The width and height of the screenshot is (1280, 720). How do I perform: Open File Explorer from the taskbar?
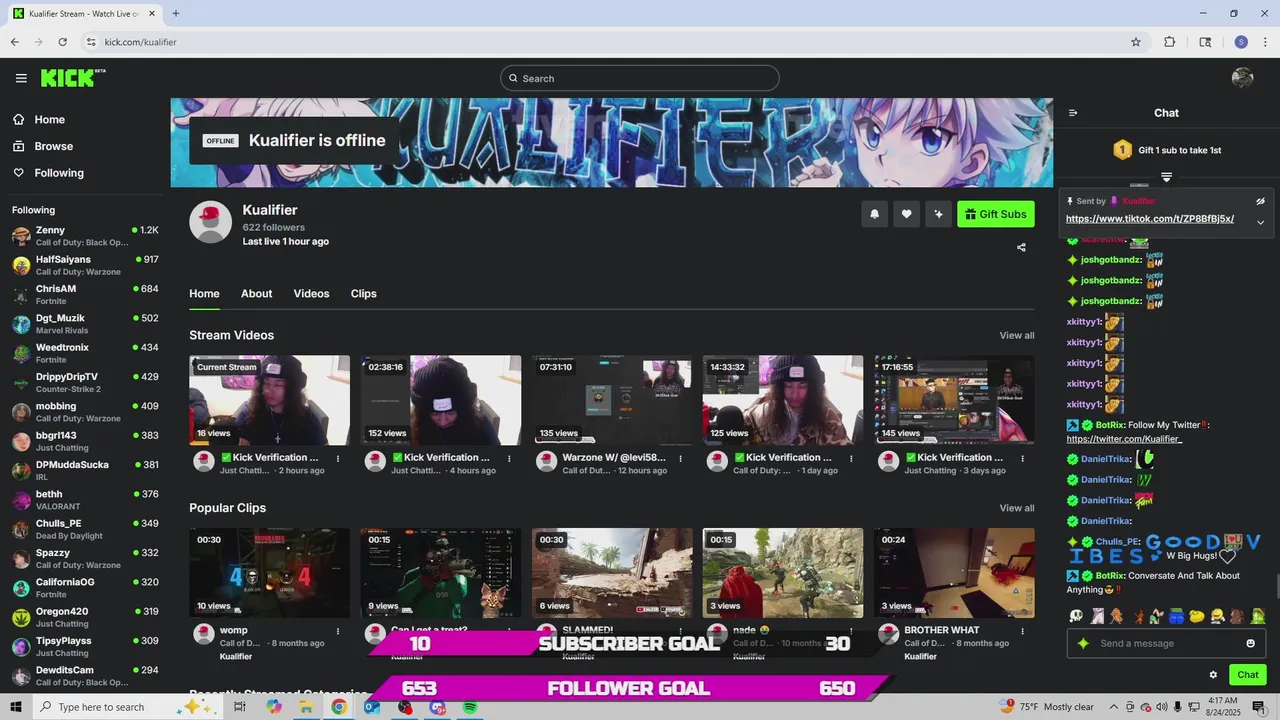pyautogui.click(x=306, y=707)
